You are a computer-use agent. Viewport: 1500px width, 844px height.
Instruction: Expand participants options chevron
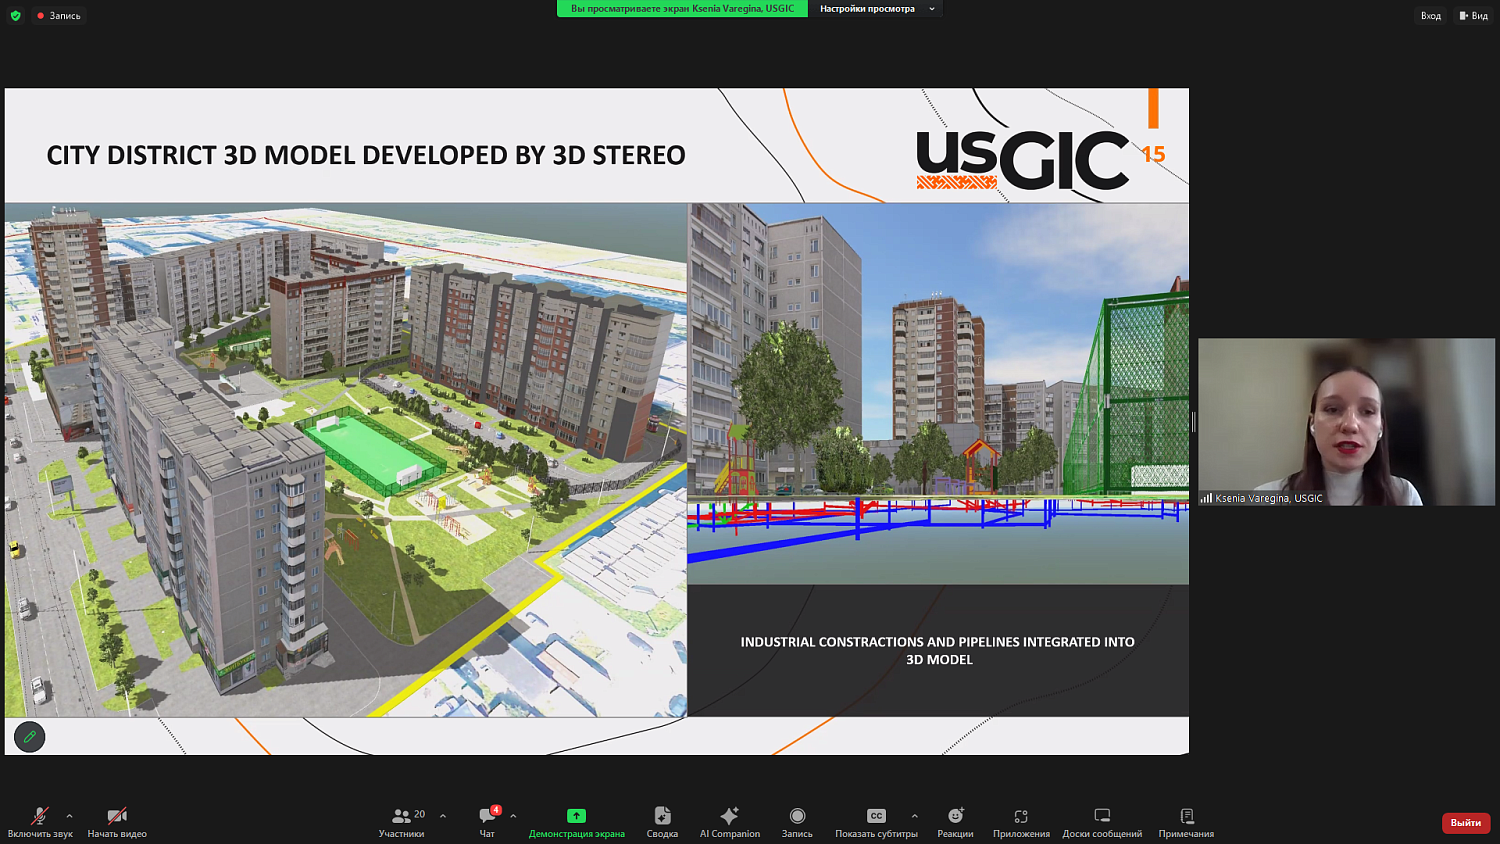click(x=443, y=816)
